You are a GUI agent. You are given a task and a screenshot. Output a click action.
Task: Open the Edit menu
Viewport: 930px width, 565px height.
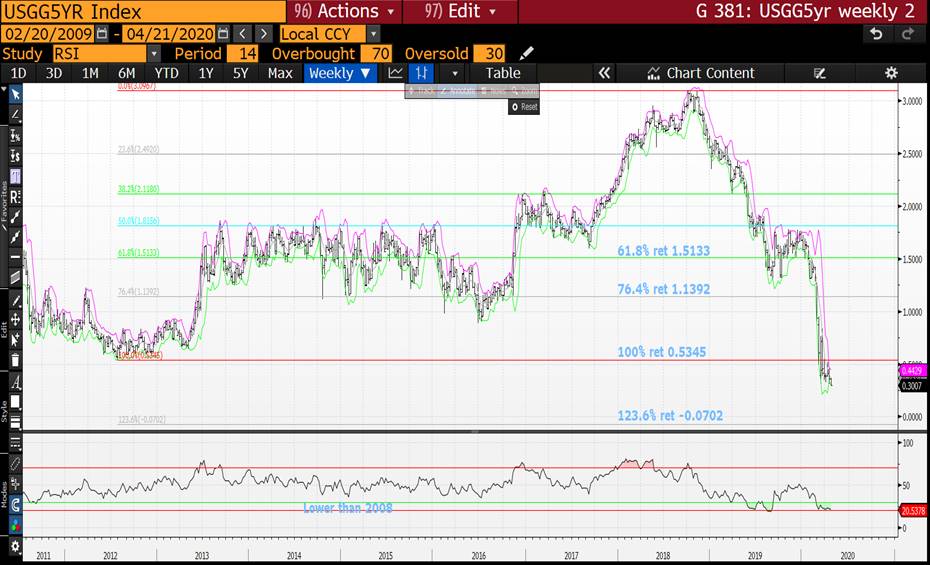[x=459, y=12]
